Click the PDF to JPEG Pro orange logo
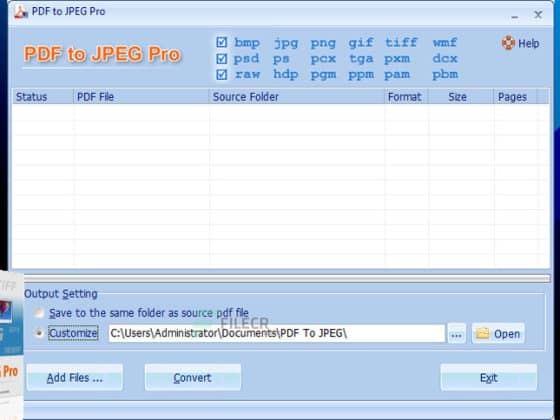Screen dimensions: 560x420 coord(102,54)
